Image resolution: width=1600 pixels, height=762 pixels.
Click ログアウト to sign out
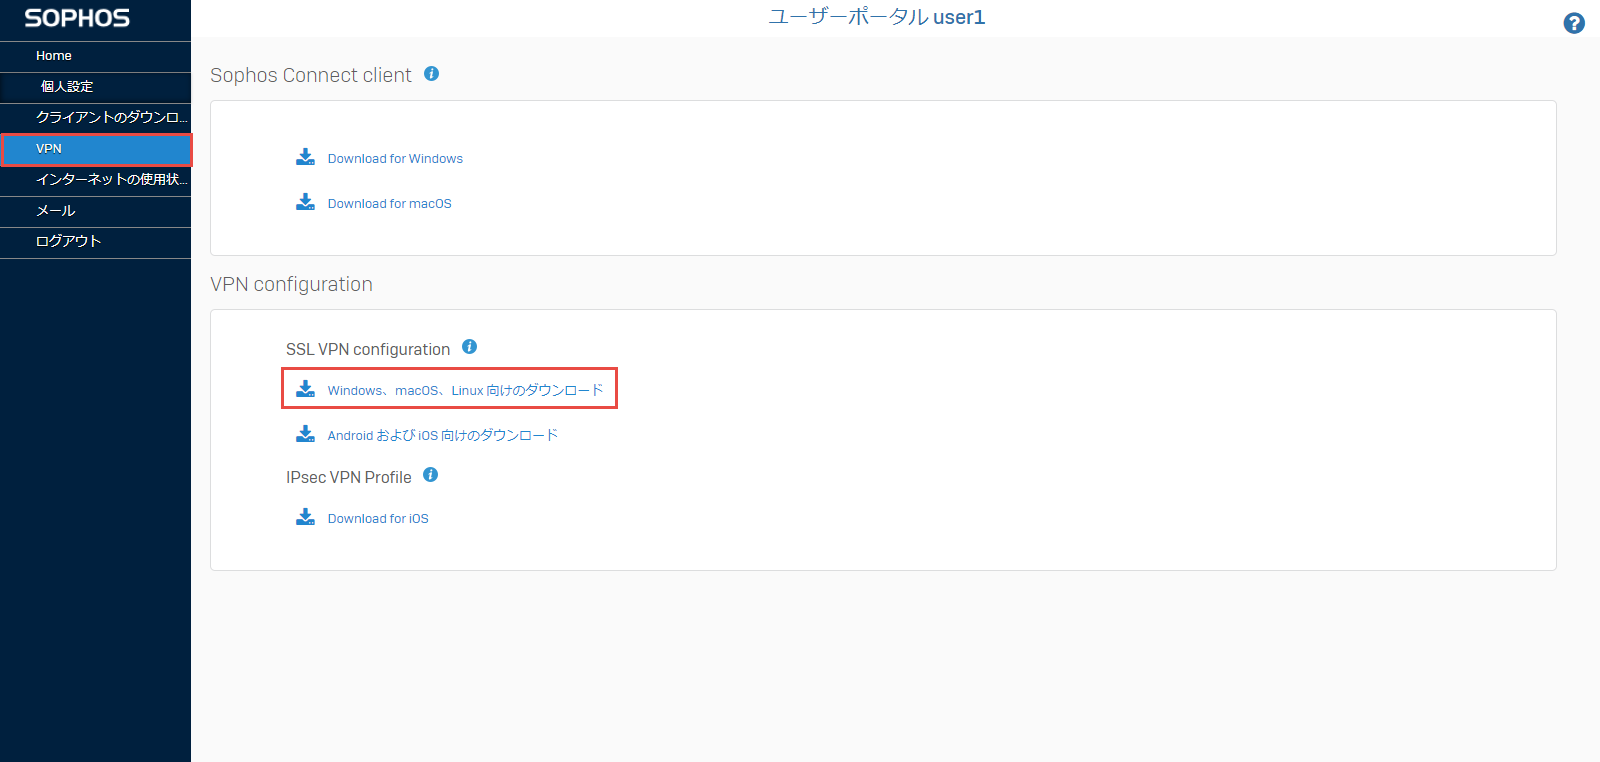click(x=68, y=242)
